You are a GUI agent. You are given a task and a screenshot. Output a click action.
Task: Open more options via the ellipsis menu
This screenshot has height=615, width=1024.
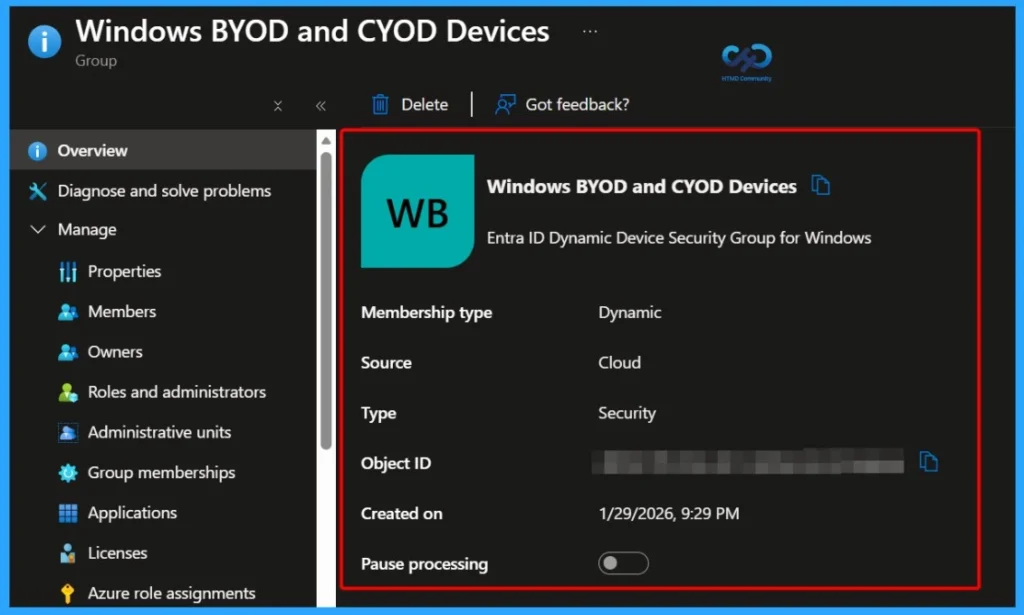589,30
